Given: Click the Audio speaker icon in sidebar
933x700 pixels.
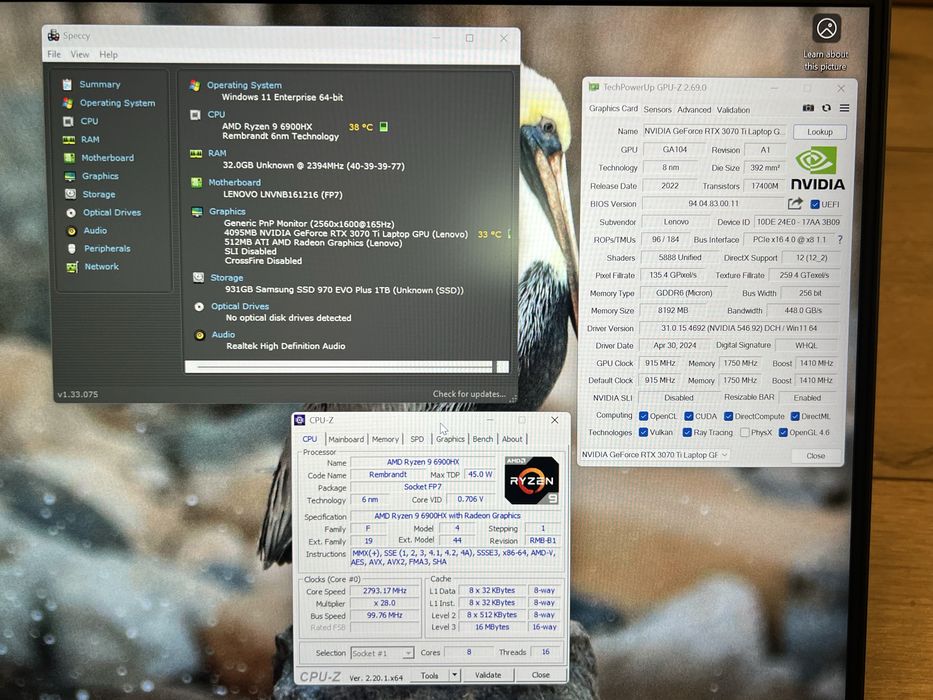Looking at the screenshot, I should (71, 231).
